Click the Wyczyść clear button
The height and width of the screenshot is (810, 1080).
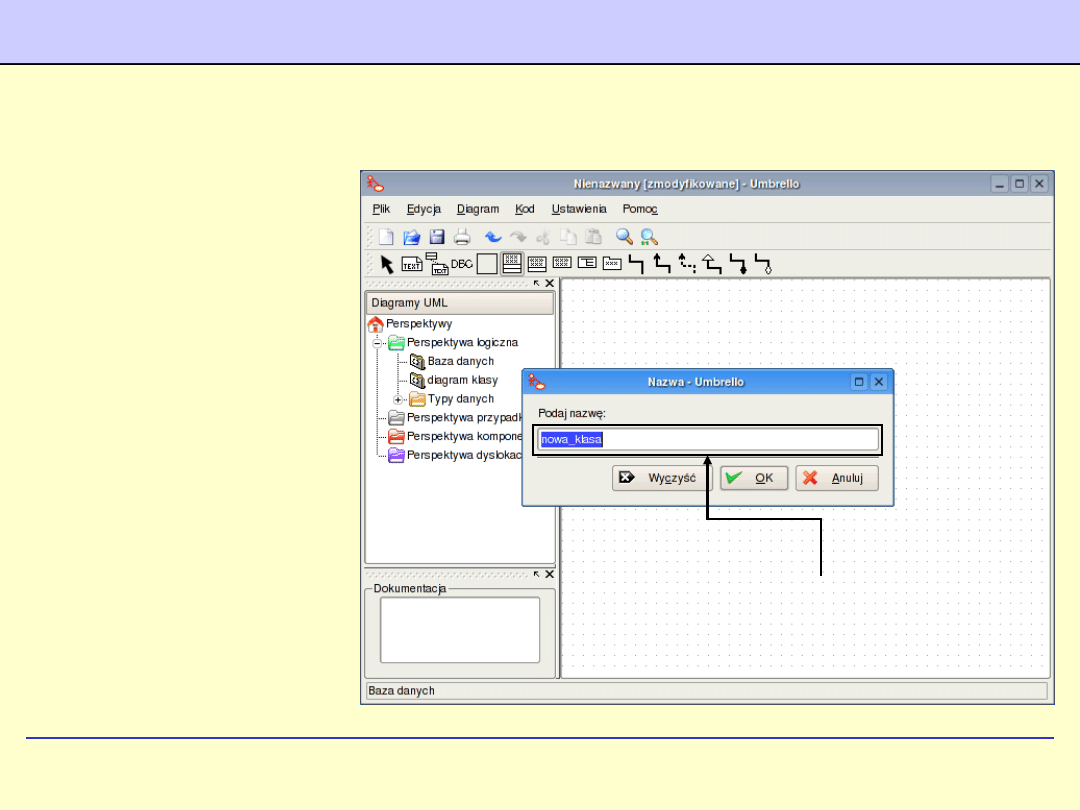655,478
